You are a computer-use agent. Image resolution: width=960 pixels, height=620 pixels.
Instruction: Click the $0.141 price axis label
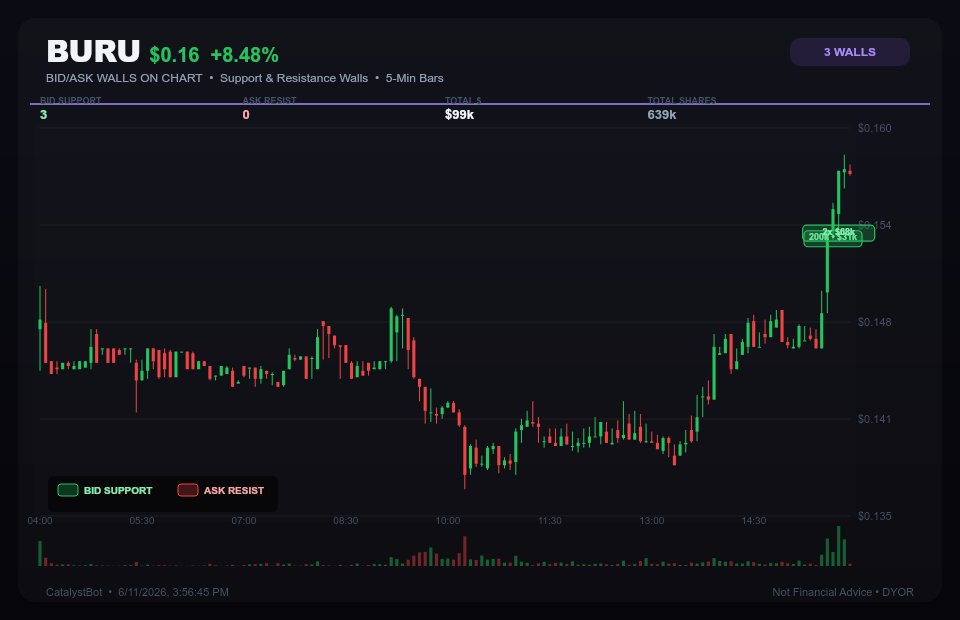click(874, 419)
